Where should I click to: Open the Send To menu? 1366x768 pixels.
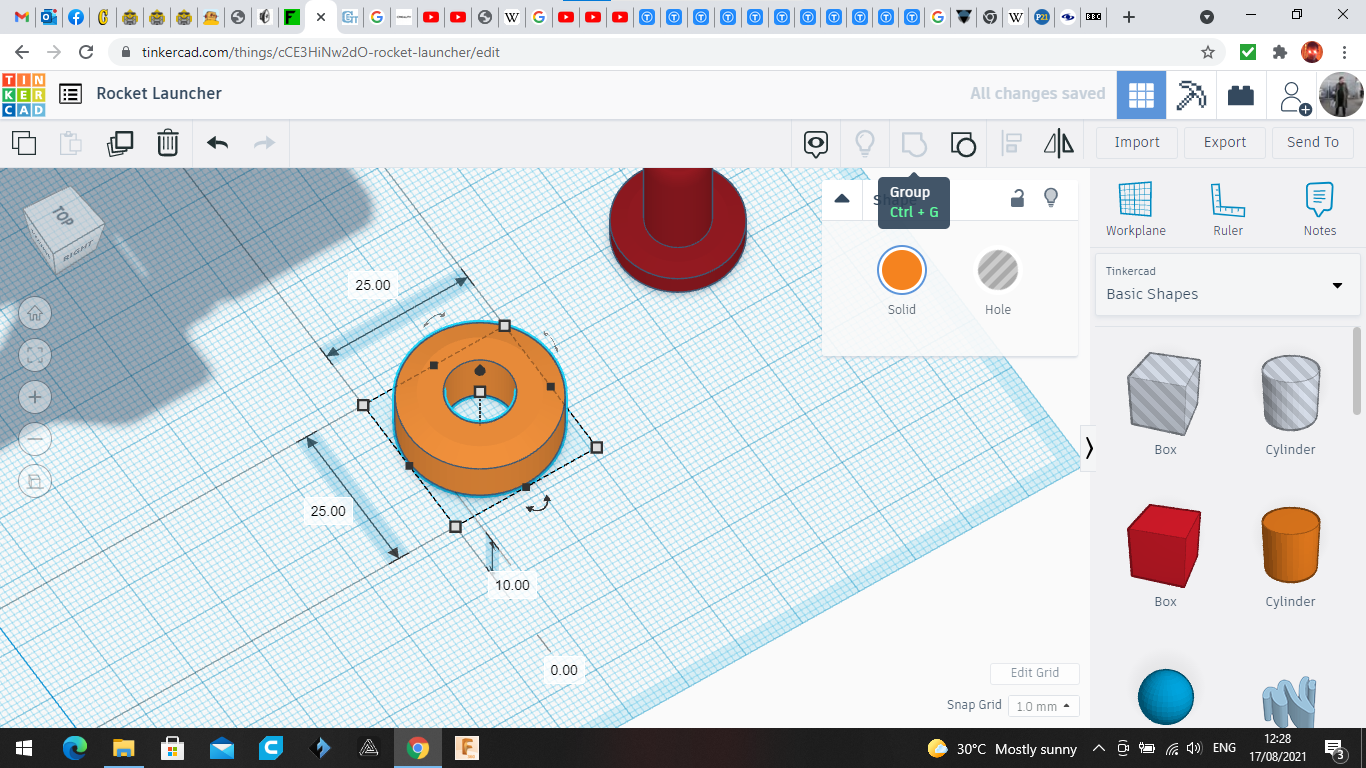(x=1313, y=142)
